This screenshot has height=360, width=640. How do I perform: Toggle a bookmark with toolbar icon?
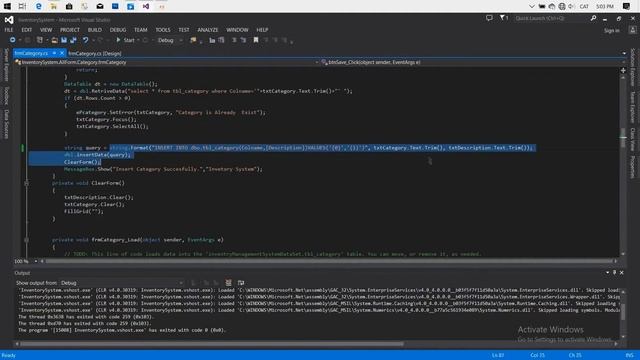[x=256, y=40]
